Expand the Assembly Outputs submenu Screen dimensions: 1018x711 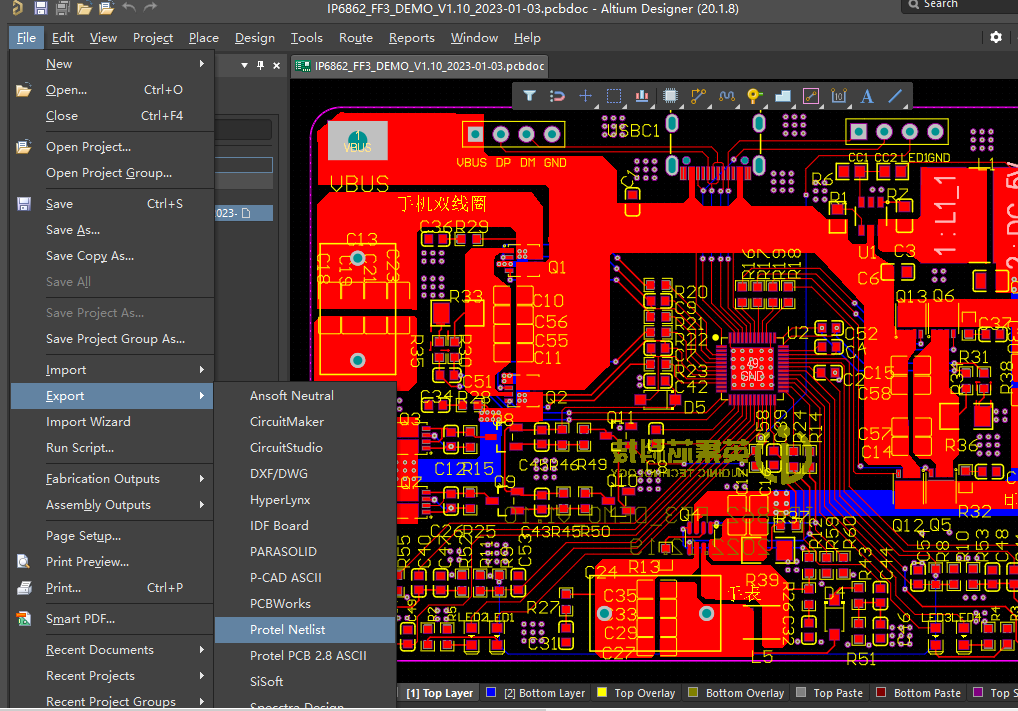pyautogui.click(x=112, y=505)
